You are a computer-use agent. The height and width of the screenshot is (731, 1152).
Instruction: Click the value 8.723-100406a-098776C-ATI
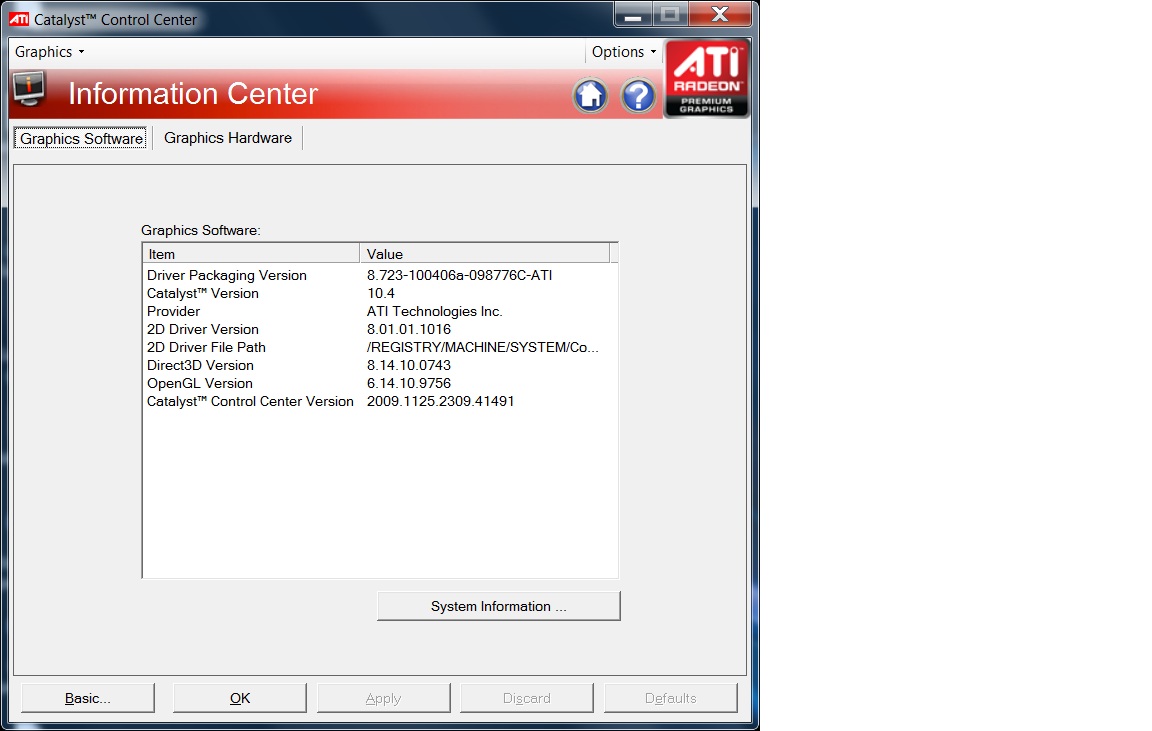tap(459, 276)
